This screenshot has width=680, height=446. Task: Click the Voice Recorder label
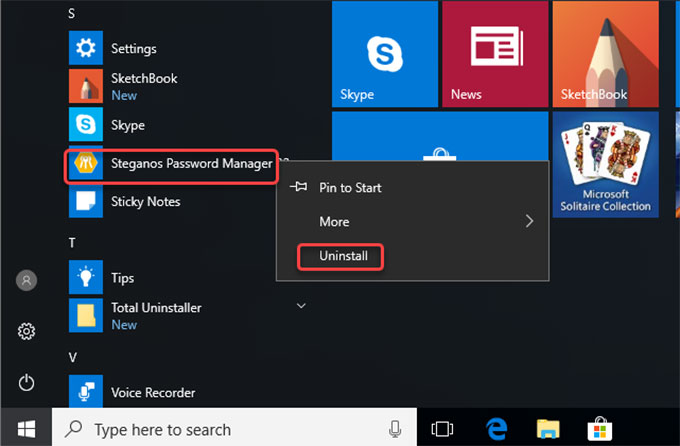(153, 393)
